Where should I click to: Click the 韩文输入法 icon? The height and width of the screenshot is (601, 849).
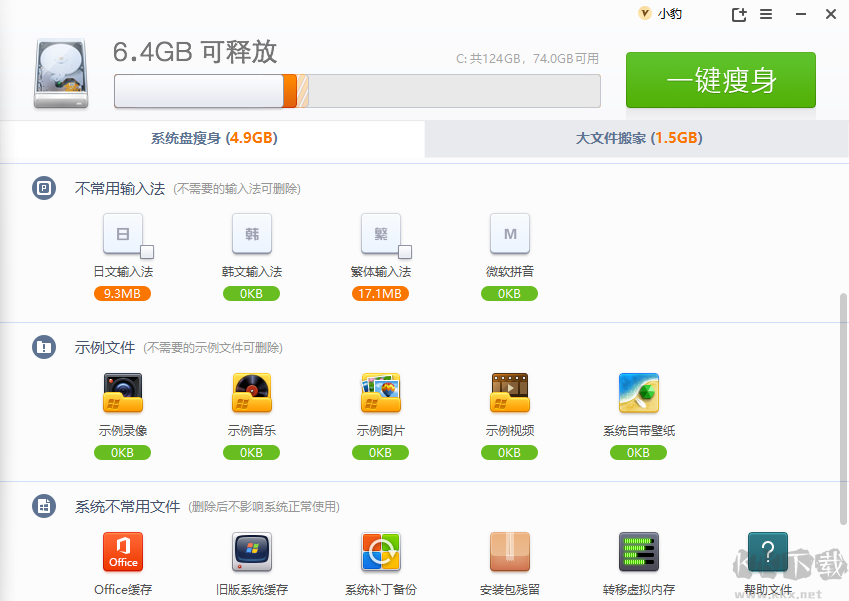(x=252, y=234)
